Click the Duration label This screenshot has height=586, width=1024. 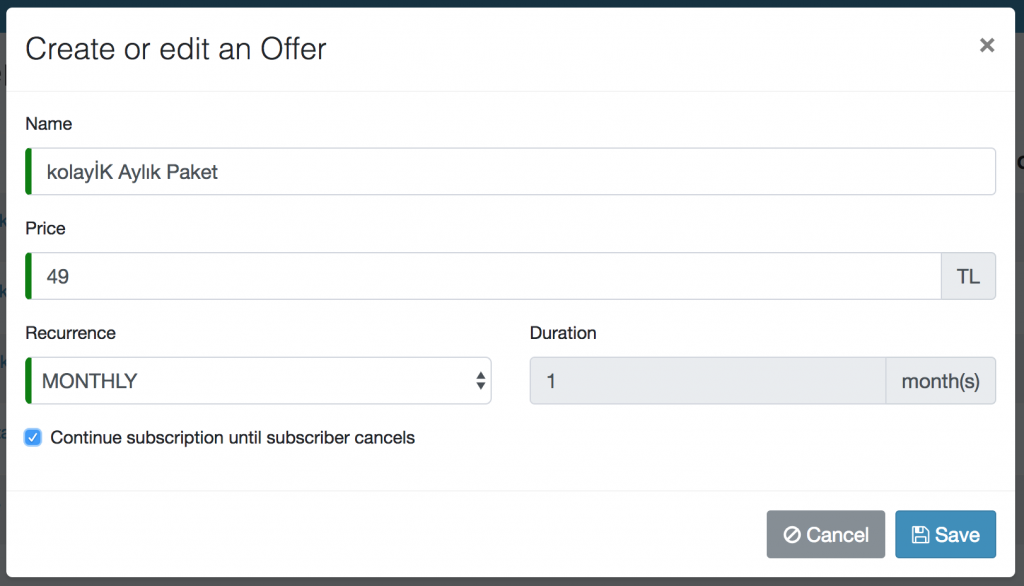click(563, 333)
